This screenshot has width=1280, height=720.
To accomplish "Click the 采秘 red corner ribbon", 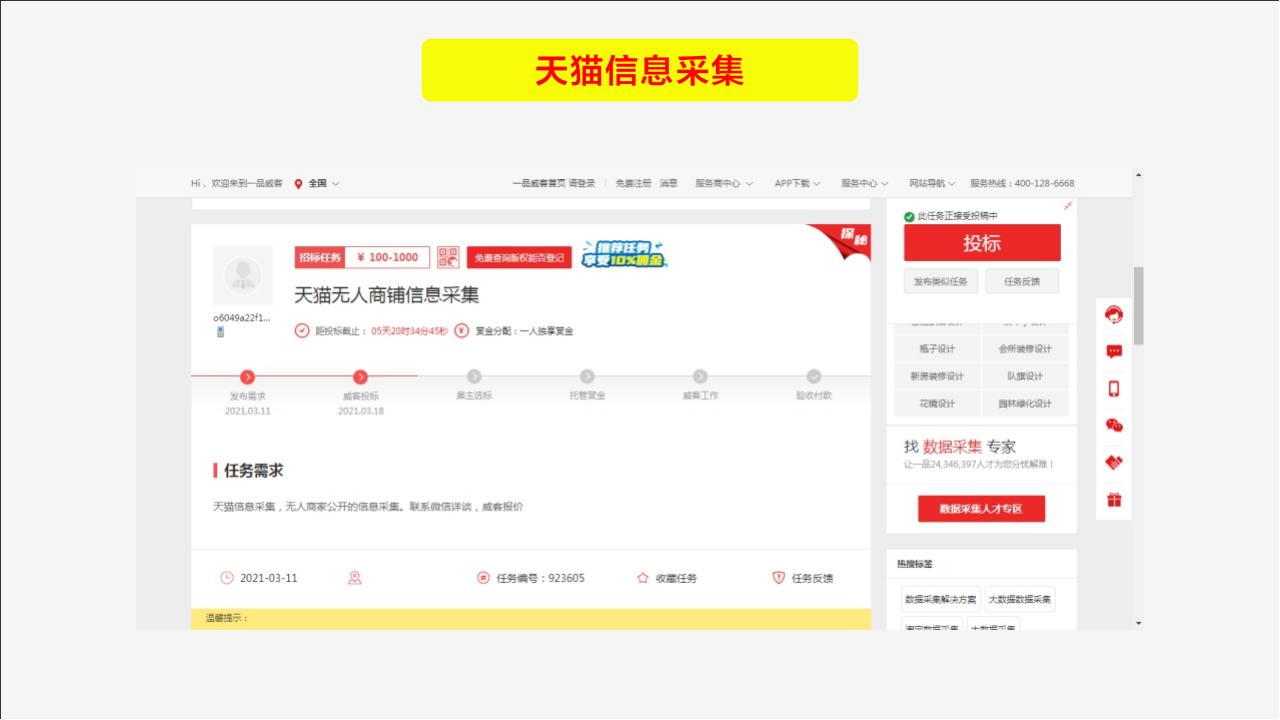I will tap(846, 238).
